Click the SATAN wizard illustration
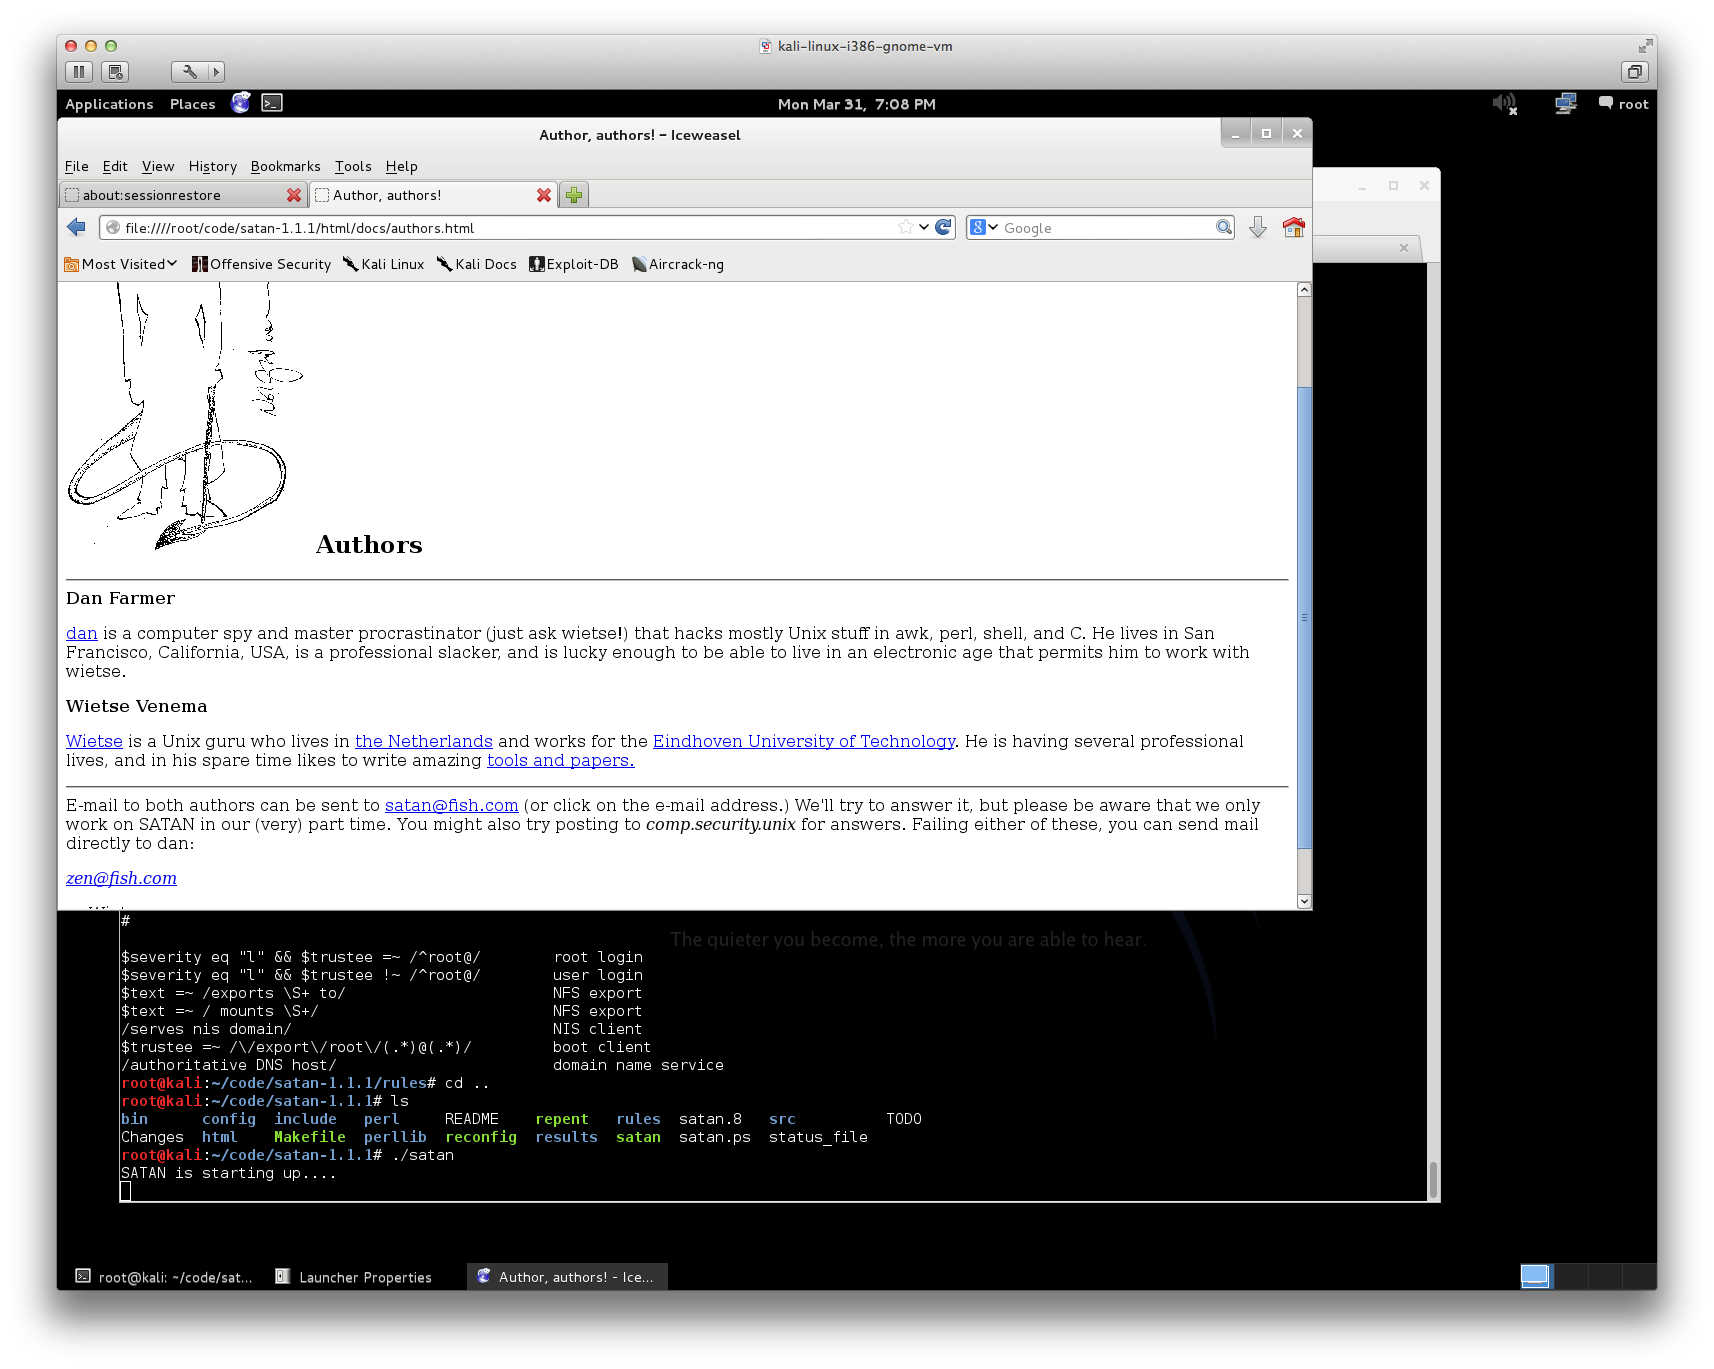 (x=185, y=415)
